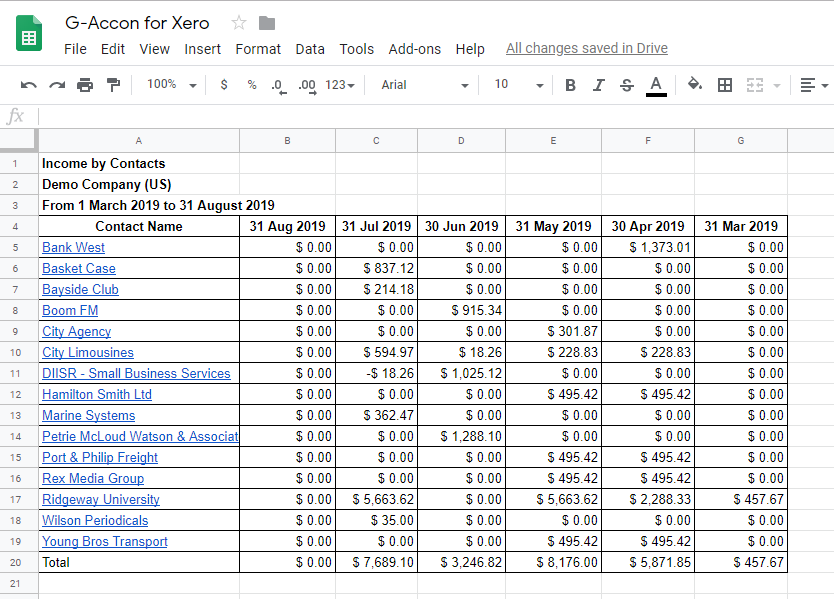Select the paint format tool
The height and width of the screenshot is (599, 834).
(x=113, y=85)
